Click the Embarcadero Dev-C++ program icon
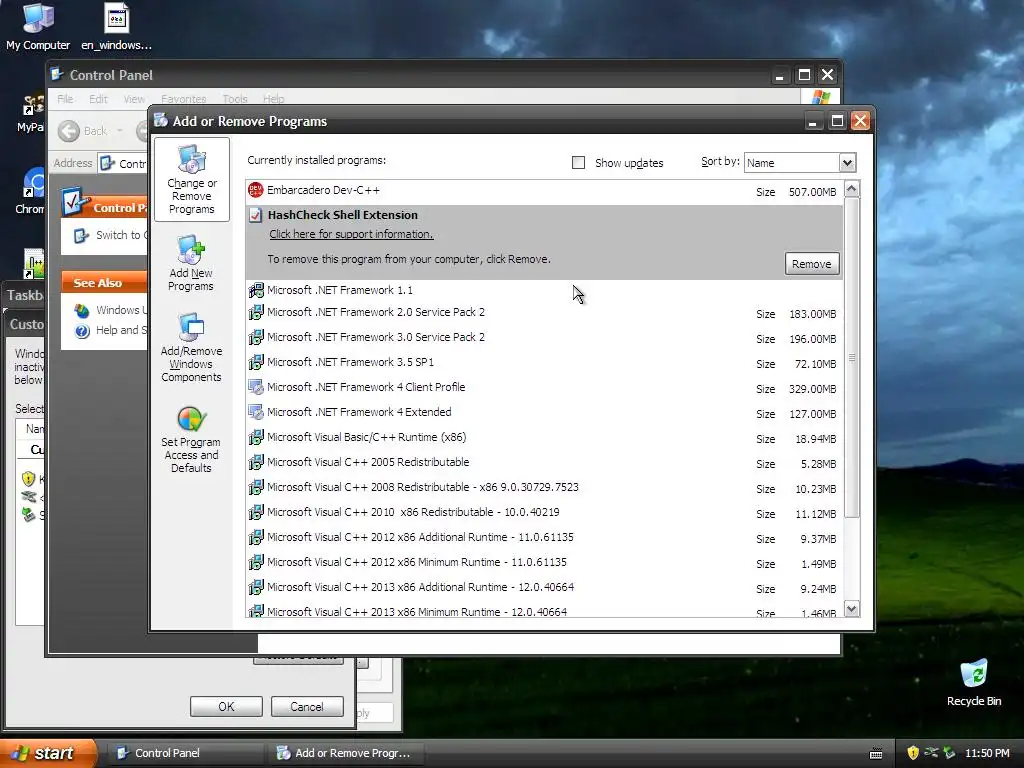The image size is (1024, 768). tap(255, 190)
